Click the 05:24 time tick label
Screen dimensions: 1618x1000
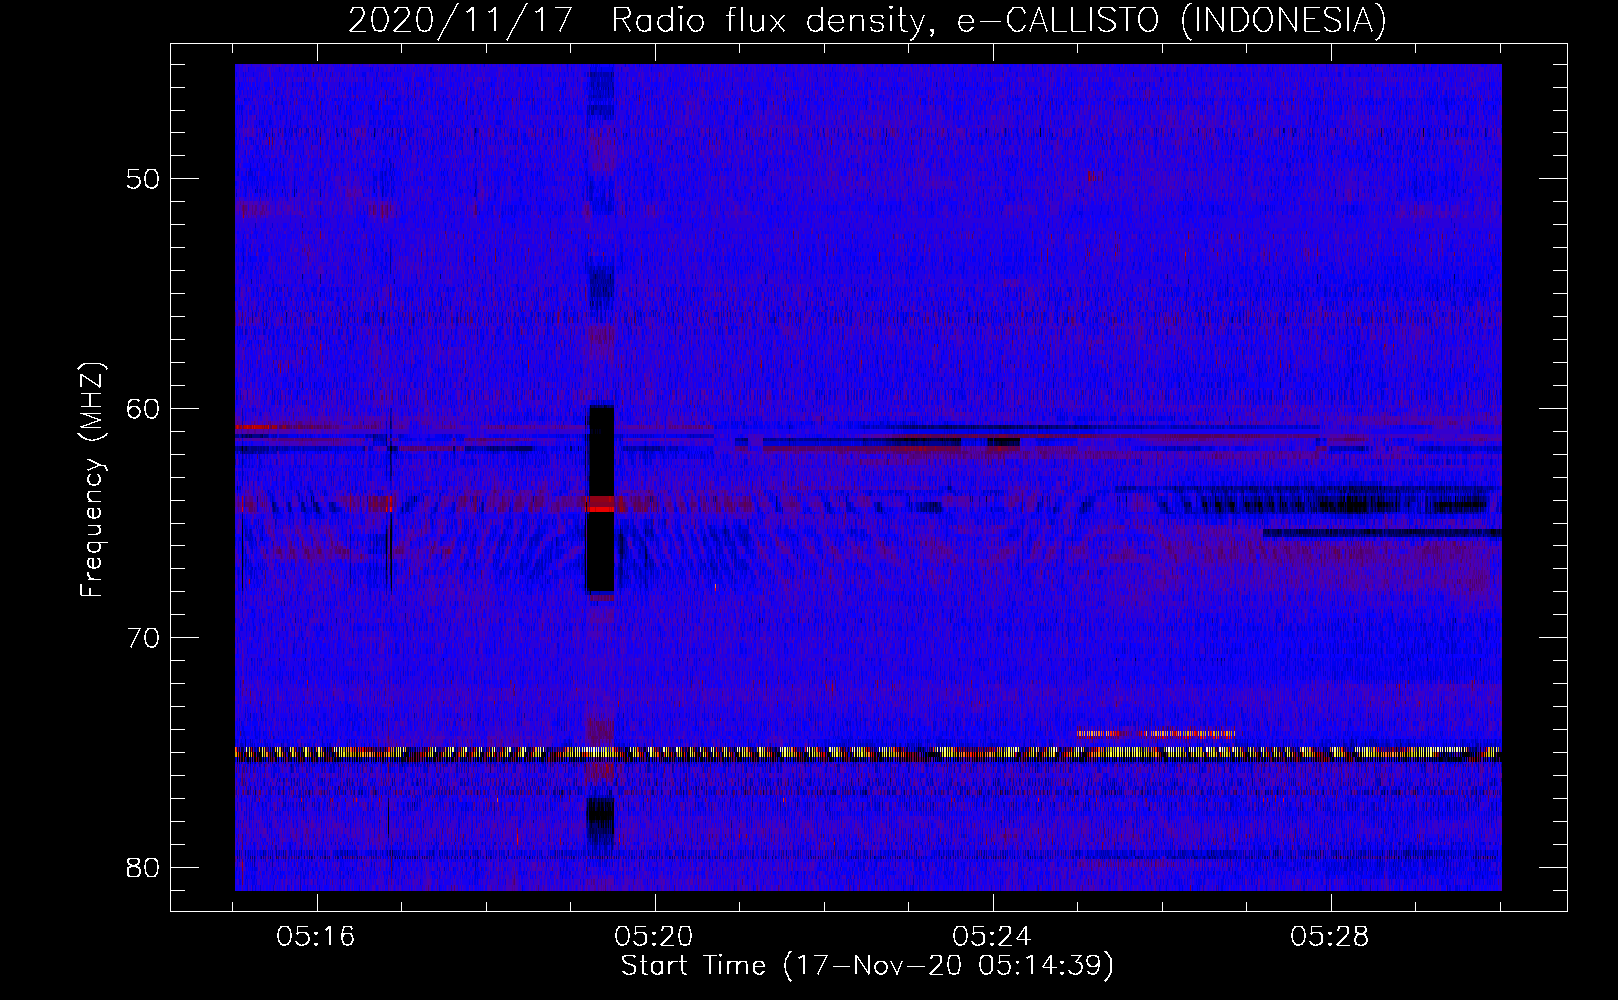click(x=992, y=937)
